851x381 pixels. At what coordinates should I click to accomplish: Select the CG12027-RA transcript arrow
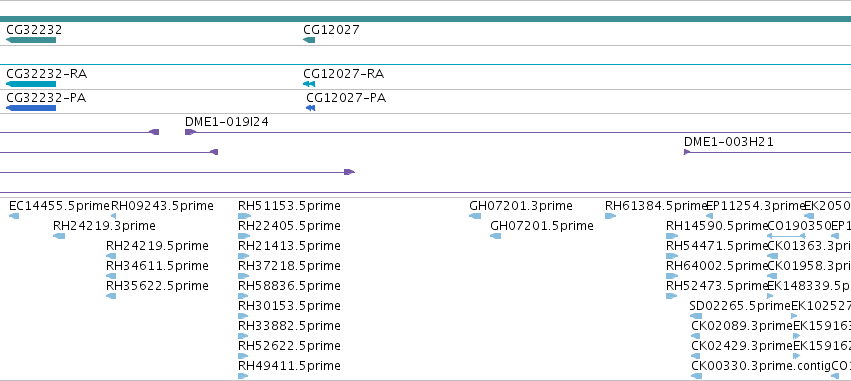tap(309, 84)
